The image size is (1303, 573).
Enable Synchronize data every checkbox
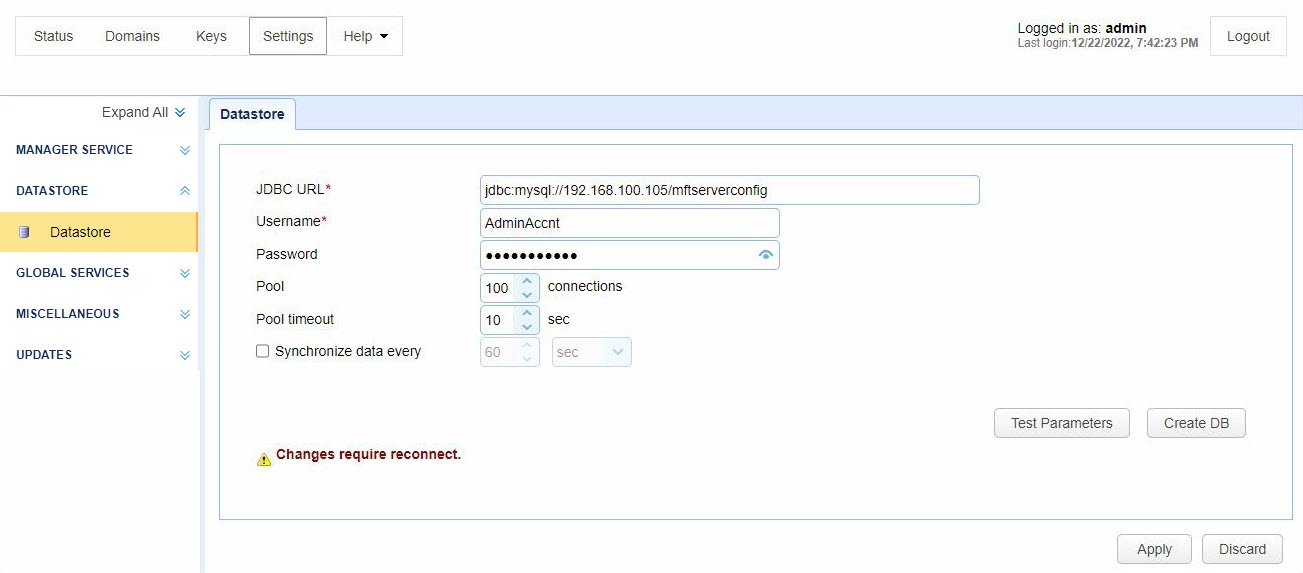(x=263, y=351)
